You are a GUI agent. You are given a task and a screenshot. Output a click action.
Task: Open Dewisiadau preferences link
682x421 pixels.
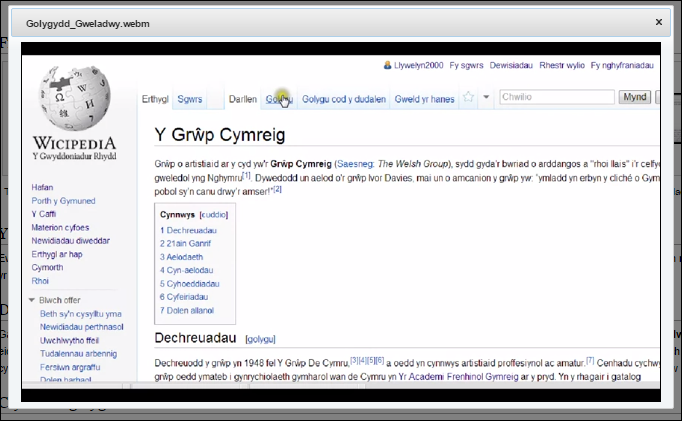[x=511, y=65]
